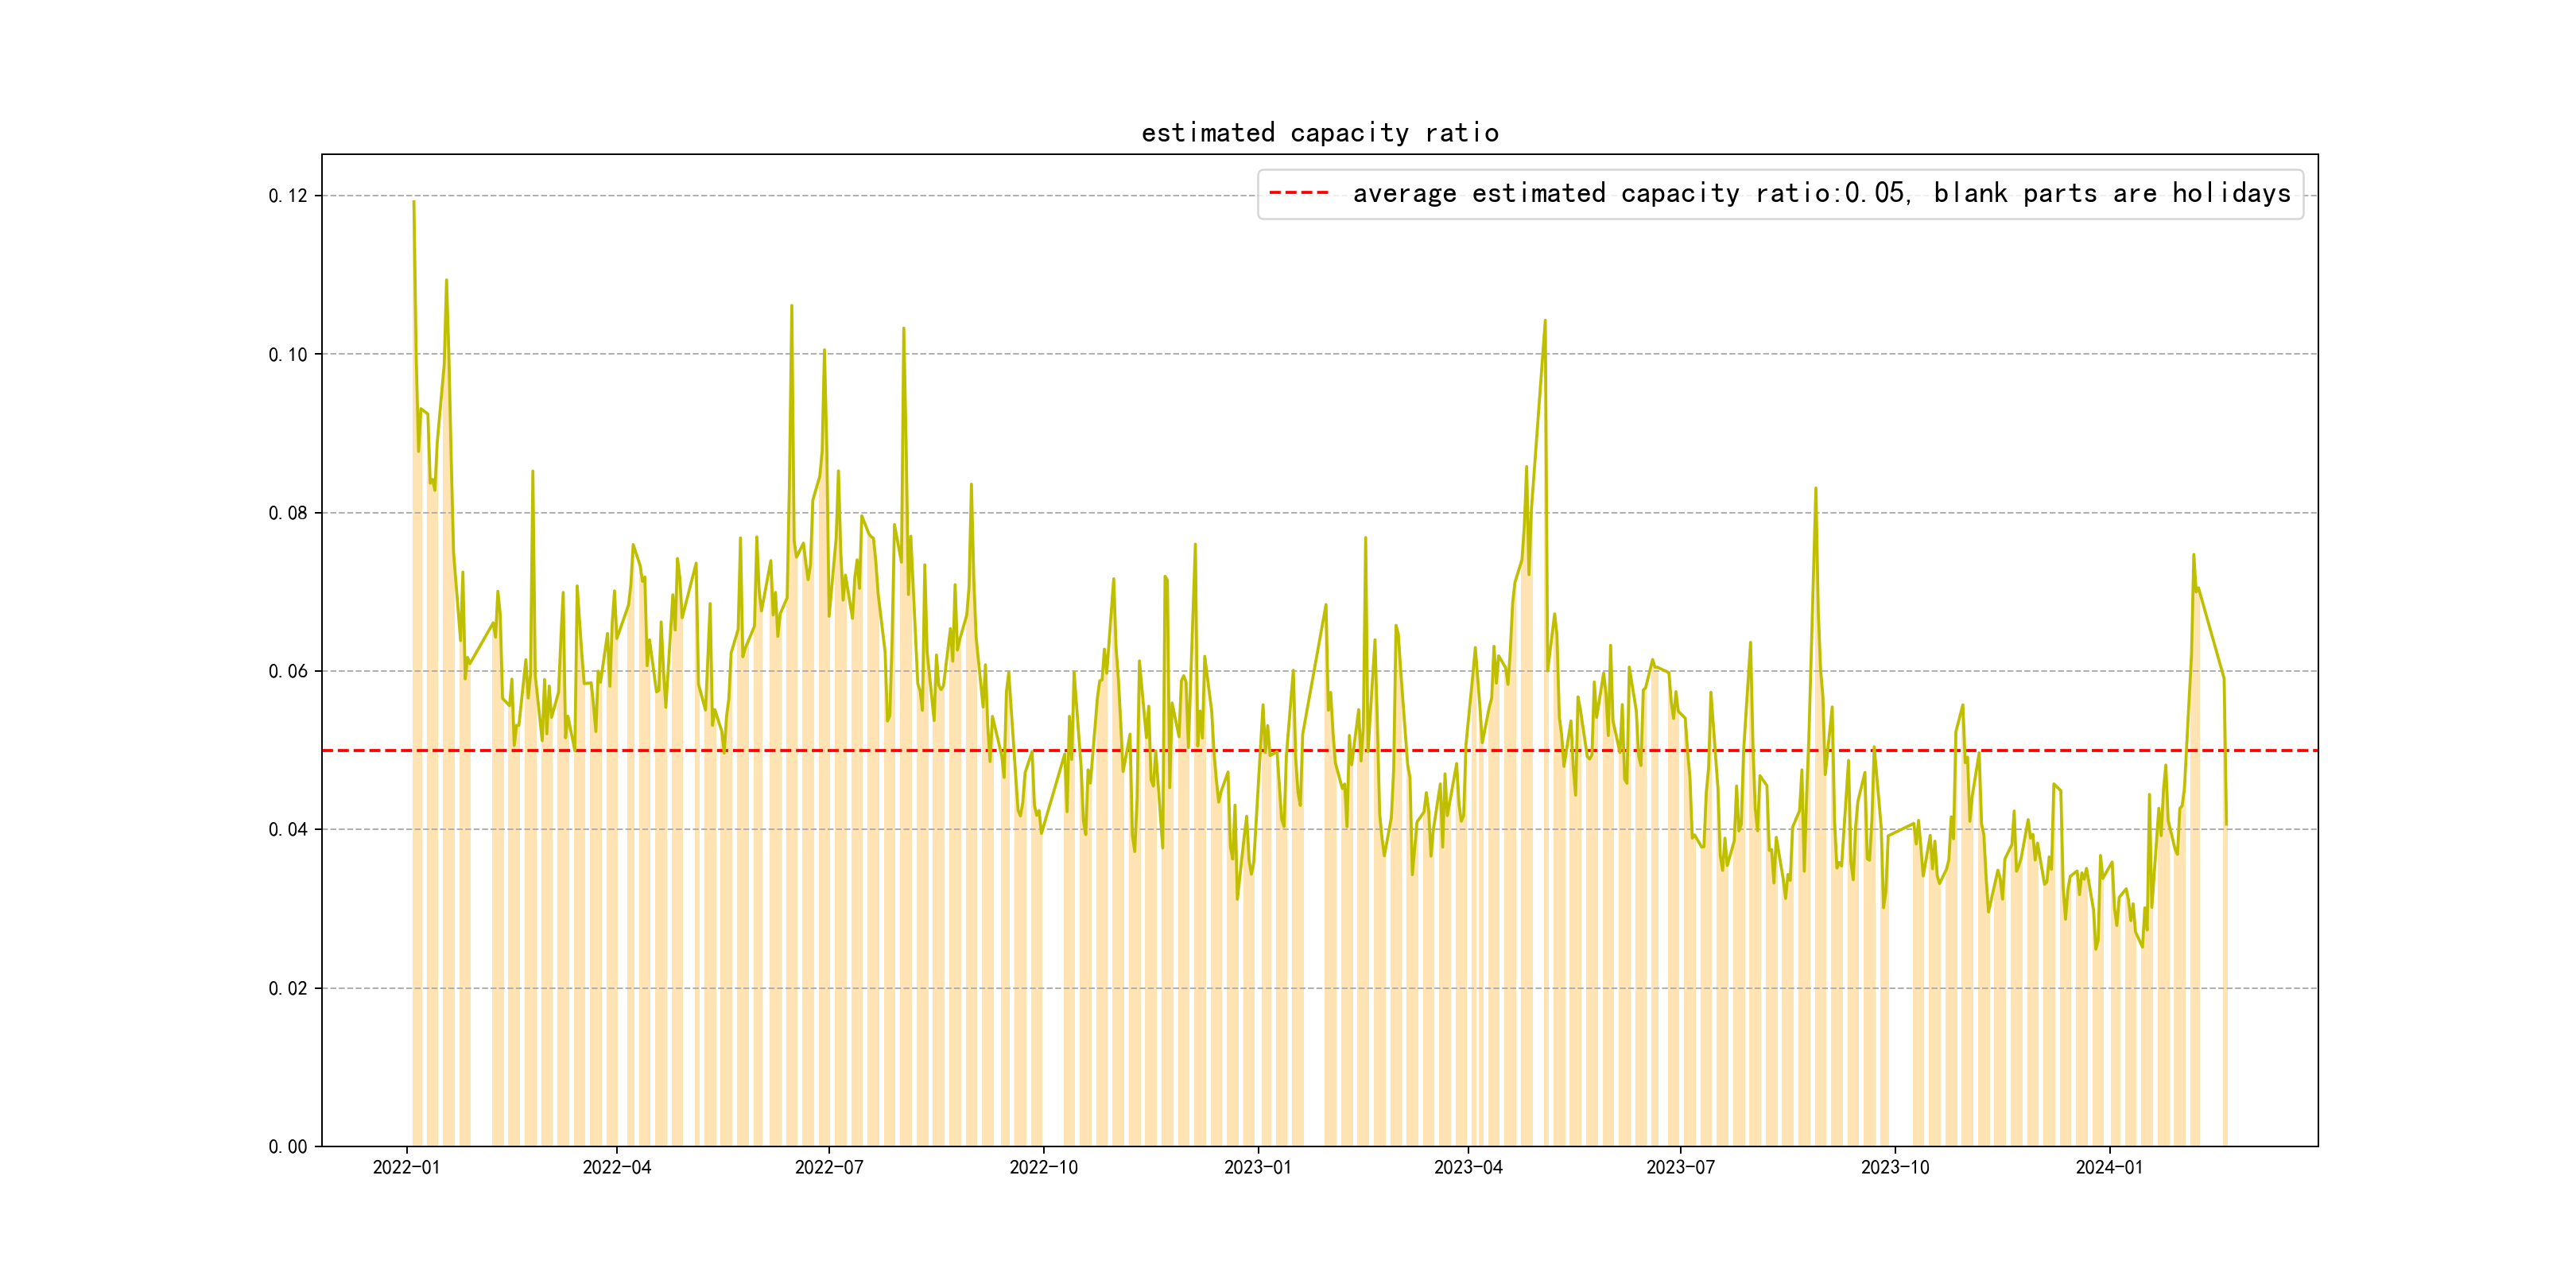Click the 'estimated capacity ratio' chart title
Viewport: 2576px width, 1288px height.
point(1319,133)
